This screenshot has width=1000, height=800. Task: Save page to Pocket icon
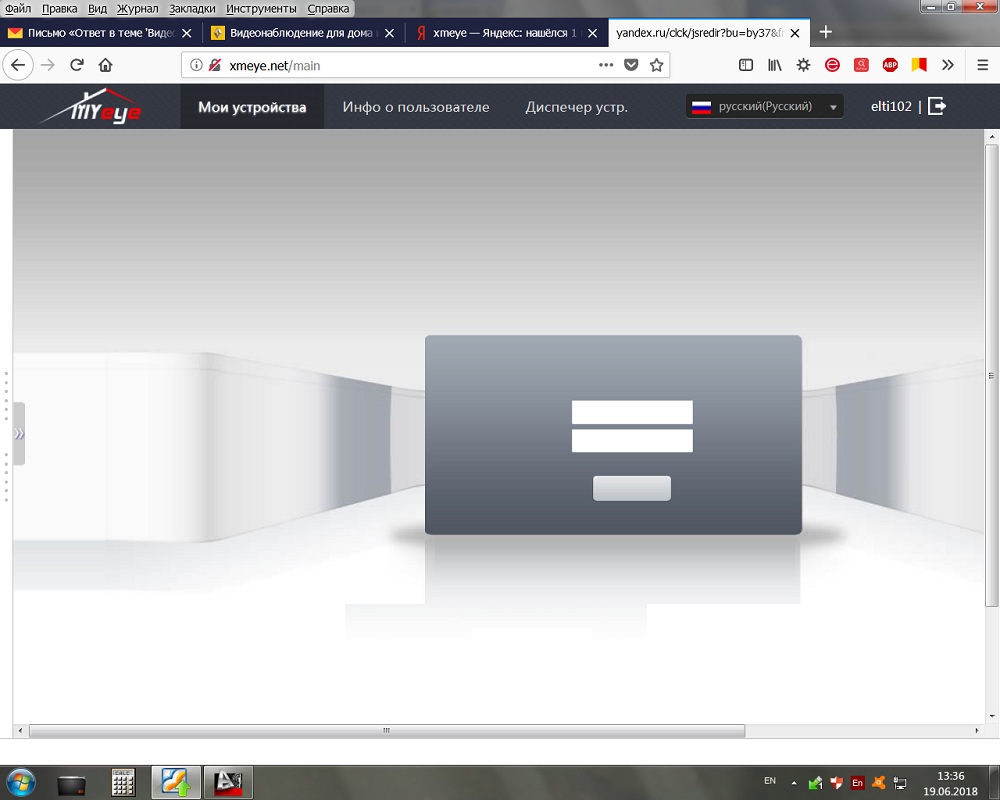tap(631, 65)
